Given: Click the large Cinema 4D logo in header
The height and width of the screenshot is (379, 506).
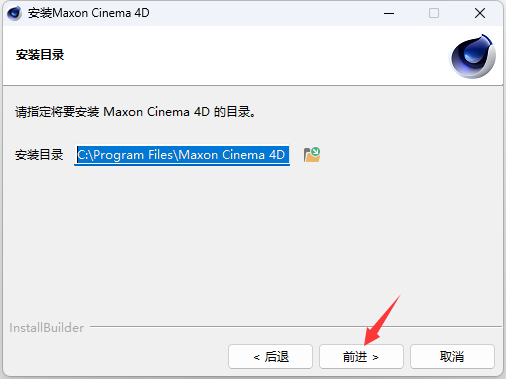Looking at the screenshot, I should [x=473, y=56].
